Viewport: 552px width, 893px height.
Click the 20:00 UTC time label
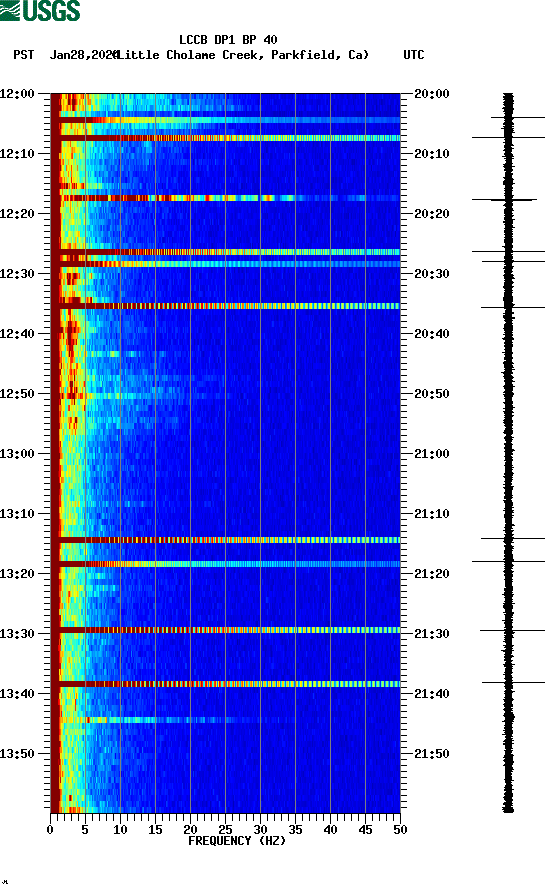coord(432,93)
